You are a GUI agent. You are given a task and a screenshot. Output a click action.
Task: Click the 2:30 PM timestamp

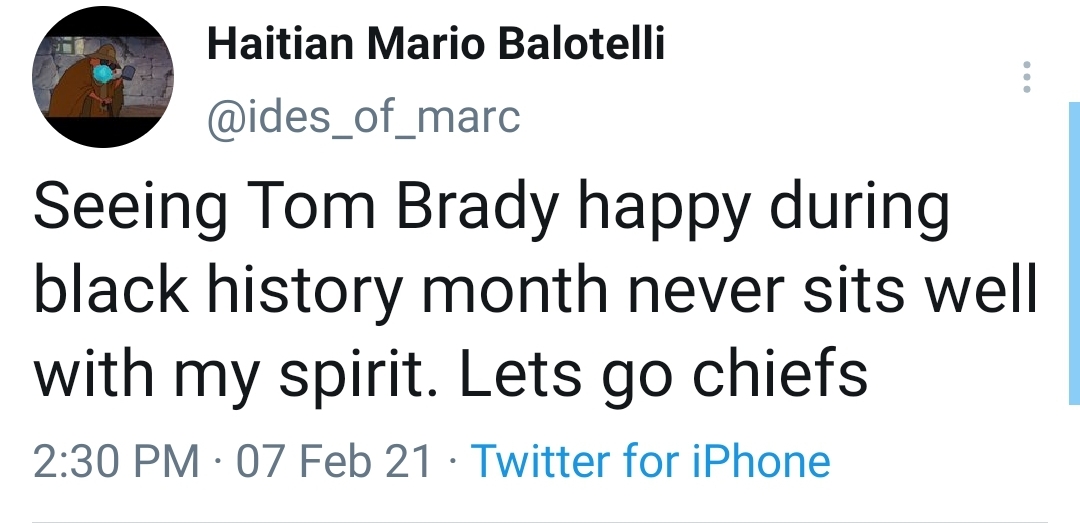(x=116, y=462)
